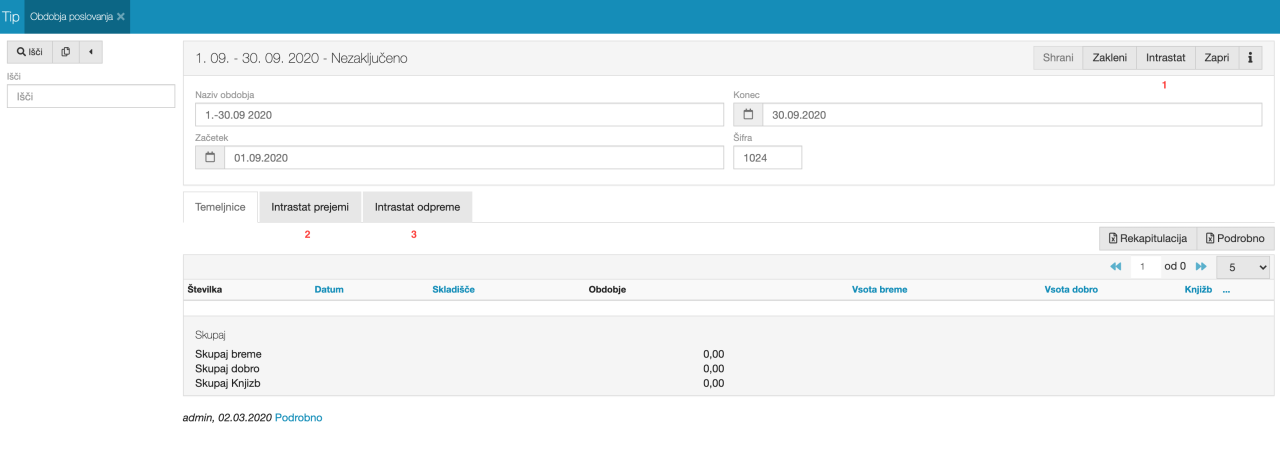Open the rows-per-page dropdown showing 5
Image resolution: width=1280 pixels, height=455 pixels.
[1243, 267]
